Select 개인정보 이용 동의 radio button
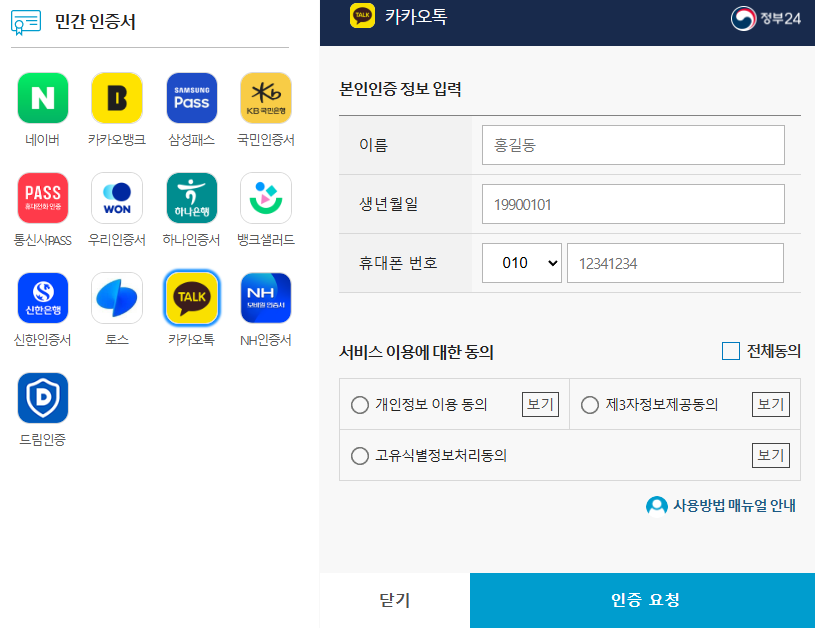Image resolution: width=815 pixels, height=628 pixels. coord(360,404)
